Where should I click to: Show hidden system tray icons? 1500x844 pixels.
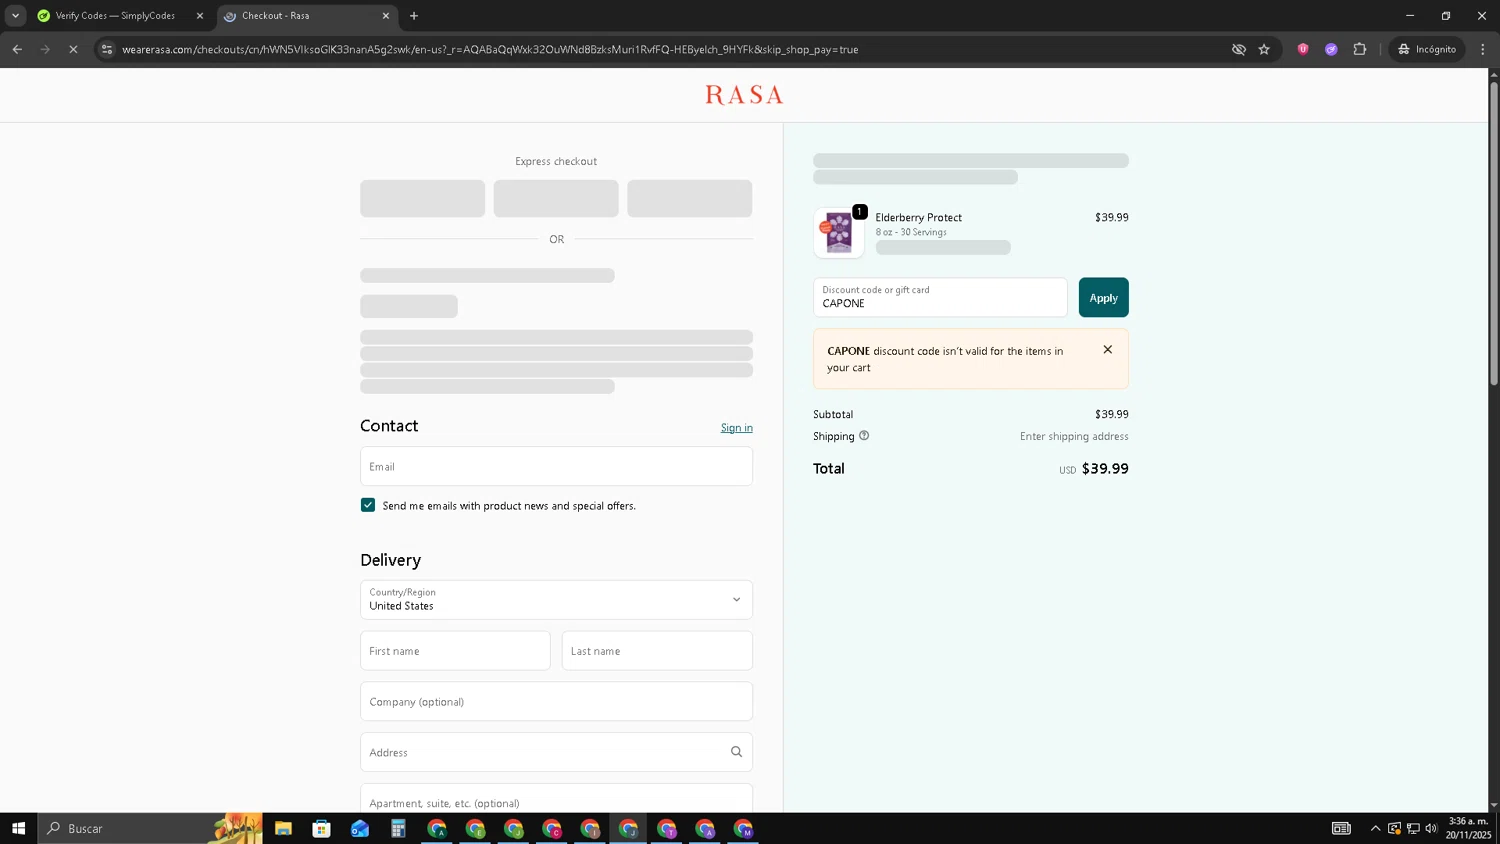(x=1375, y=828)
